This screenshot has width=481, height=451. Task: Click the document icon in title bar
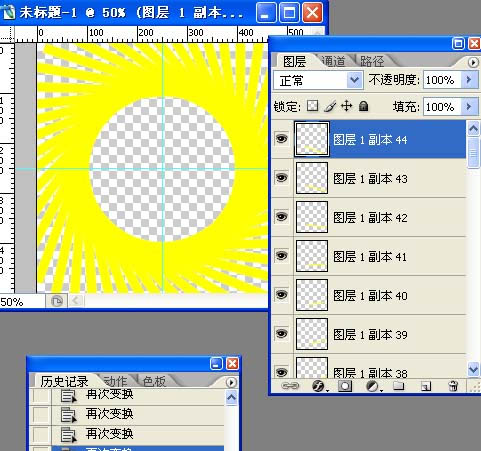[8, 12]
